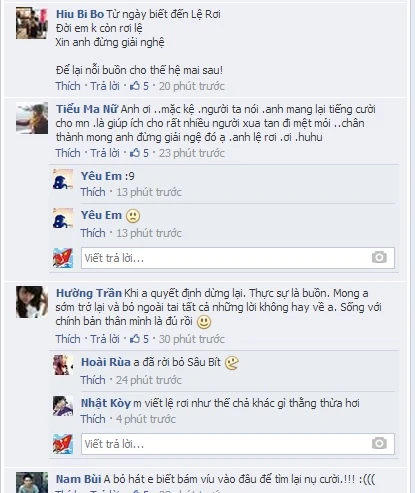Click Nhật Kòy's small avatar
The width and height of the screenshot is (415, 493).
[63, 406]
